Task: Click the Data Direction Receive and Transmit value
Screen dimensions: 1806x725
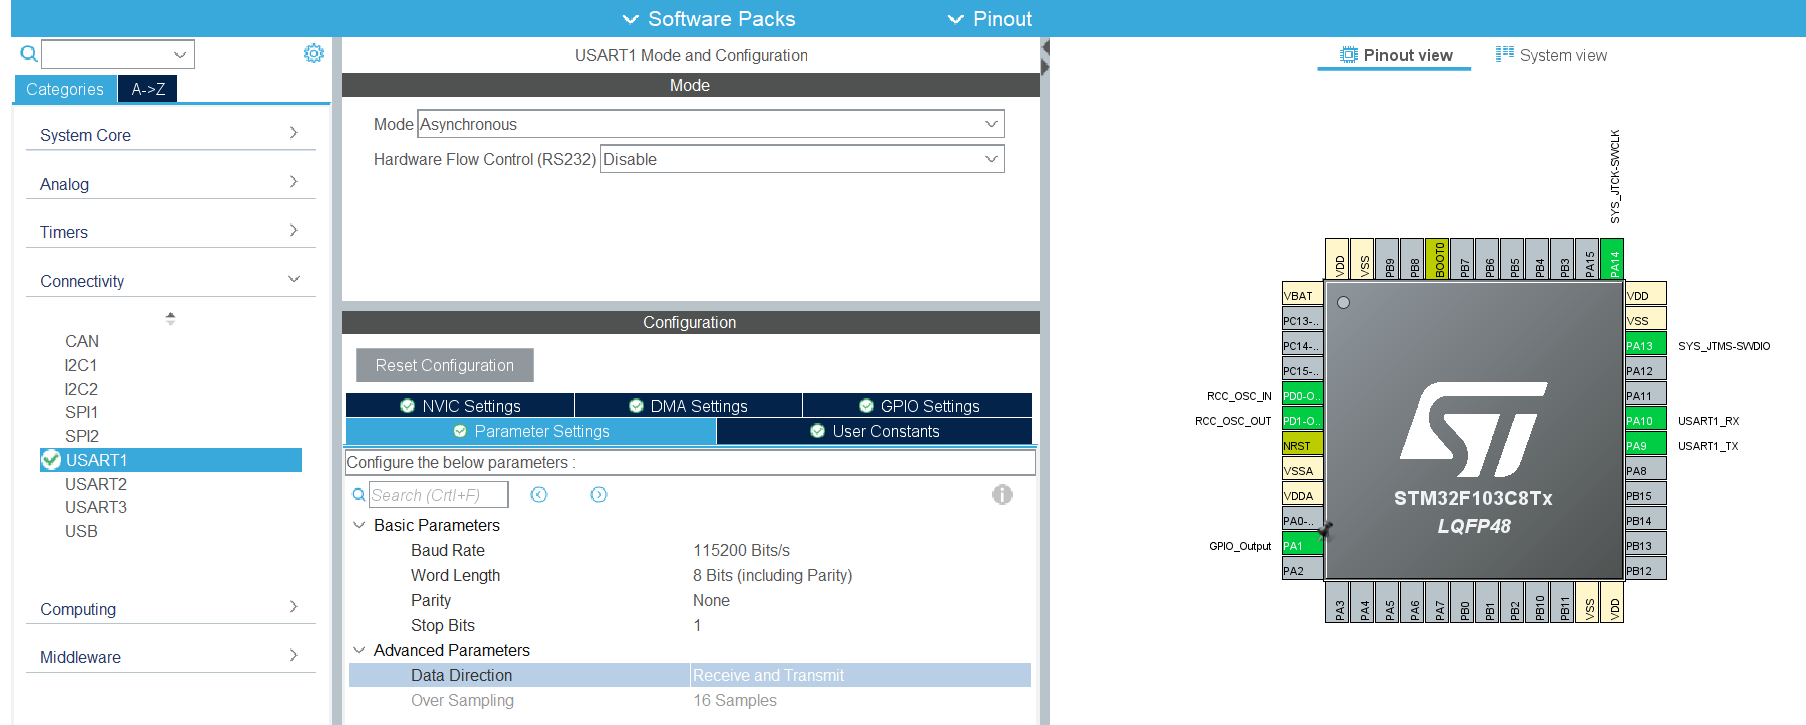Action: 769,675
